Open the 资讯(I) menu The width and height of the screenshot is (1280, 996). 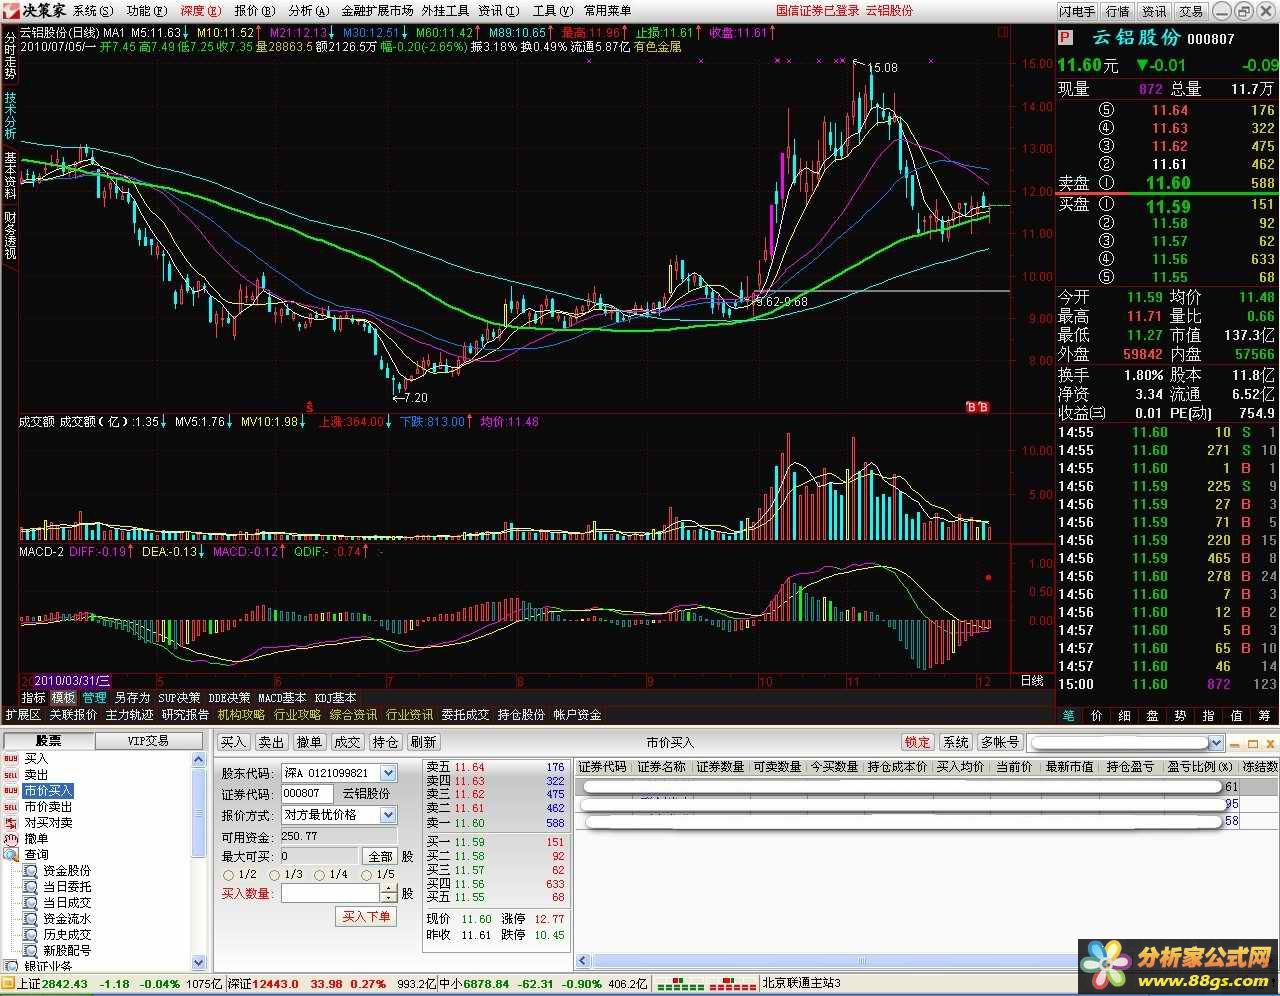tap(498, 11)
